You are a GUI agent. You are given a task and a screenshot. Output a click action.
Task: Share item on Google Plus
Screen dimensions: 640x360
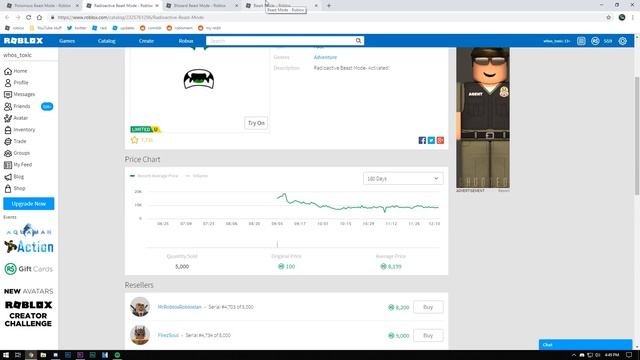[x=440, y=140]
